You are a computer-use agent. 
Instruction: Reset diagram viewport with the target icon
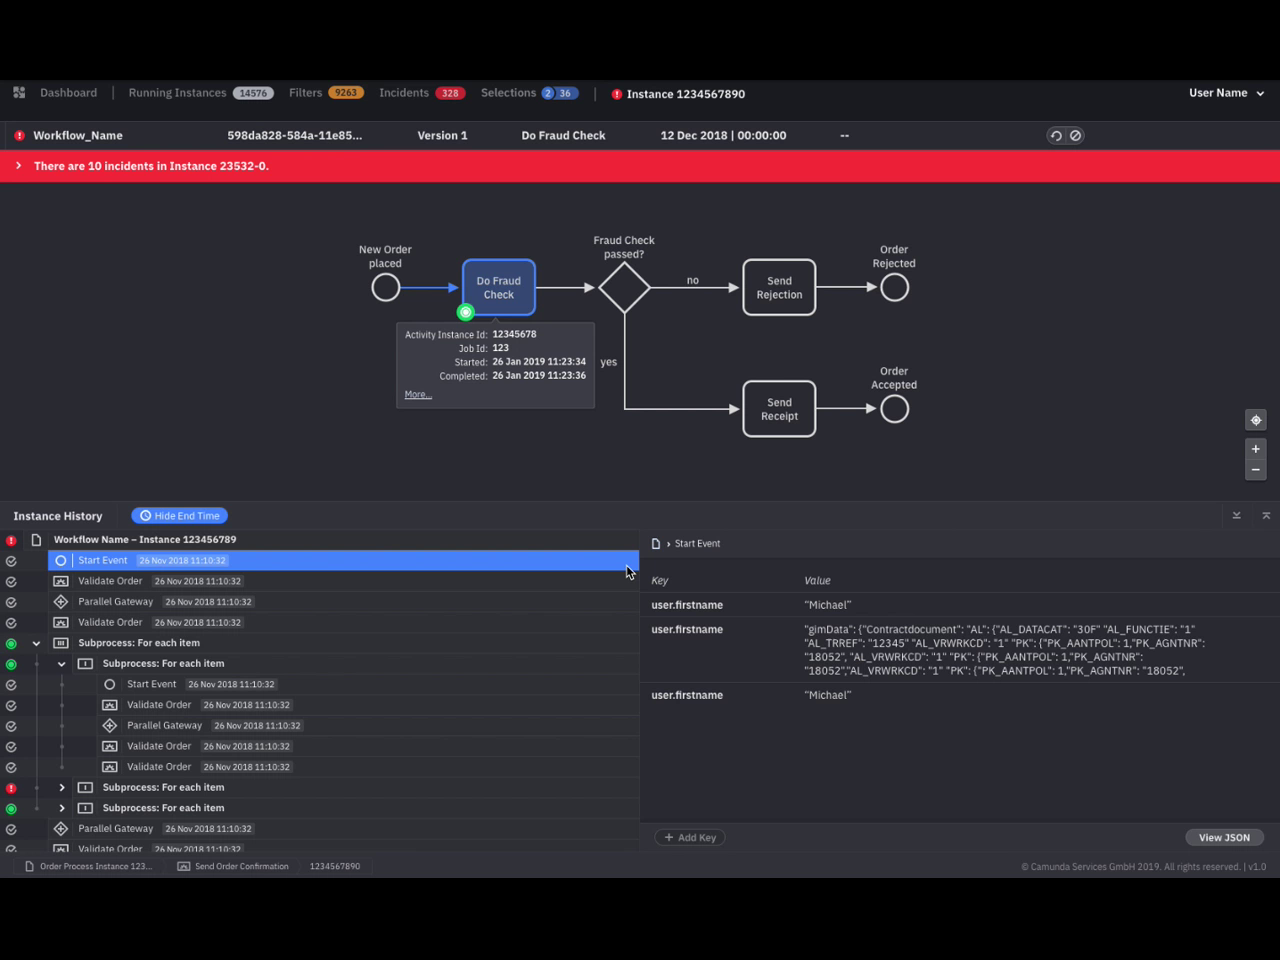pyautogui.click(x=1256, y=420)
